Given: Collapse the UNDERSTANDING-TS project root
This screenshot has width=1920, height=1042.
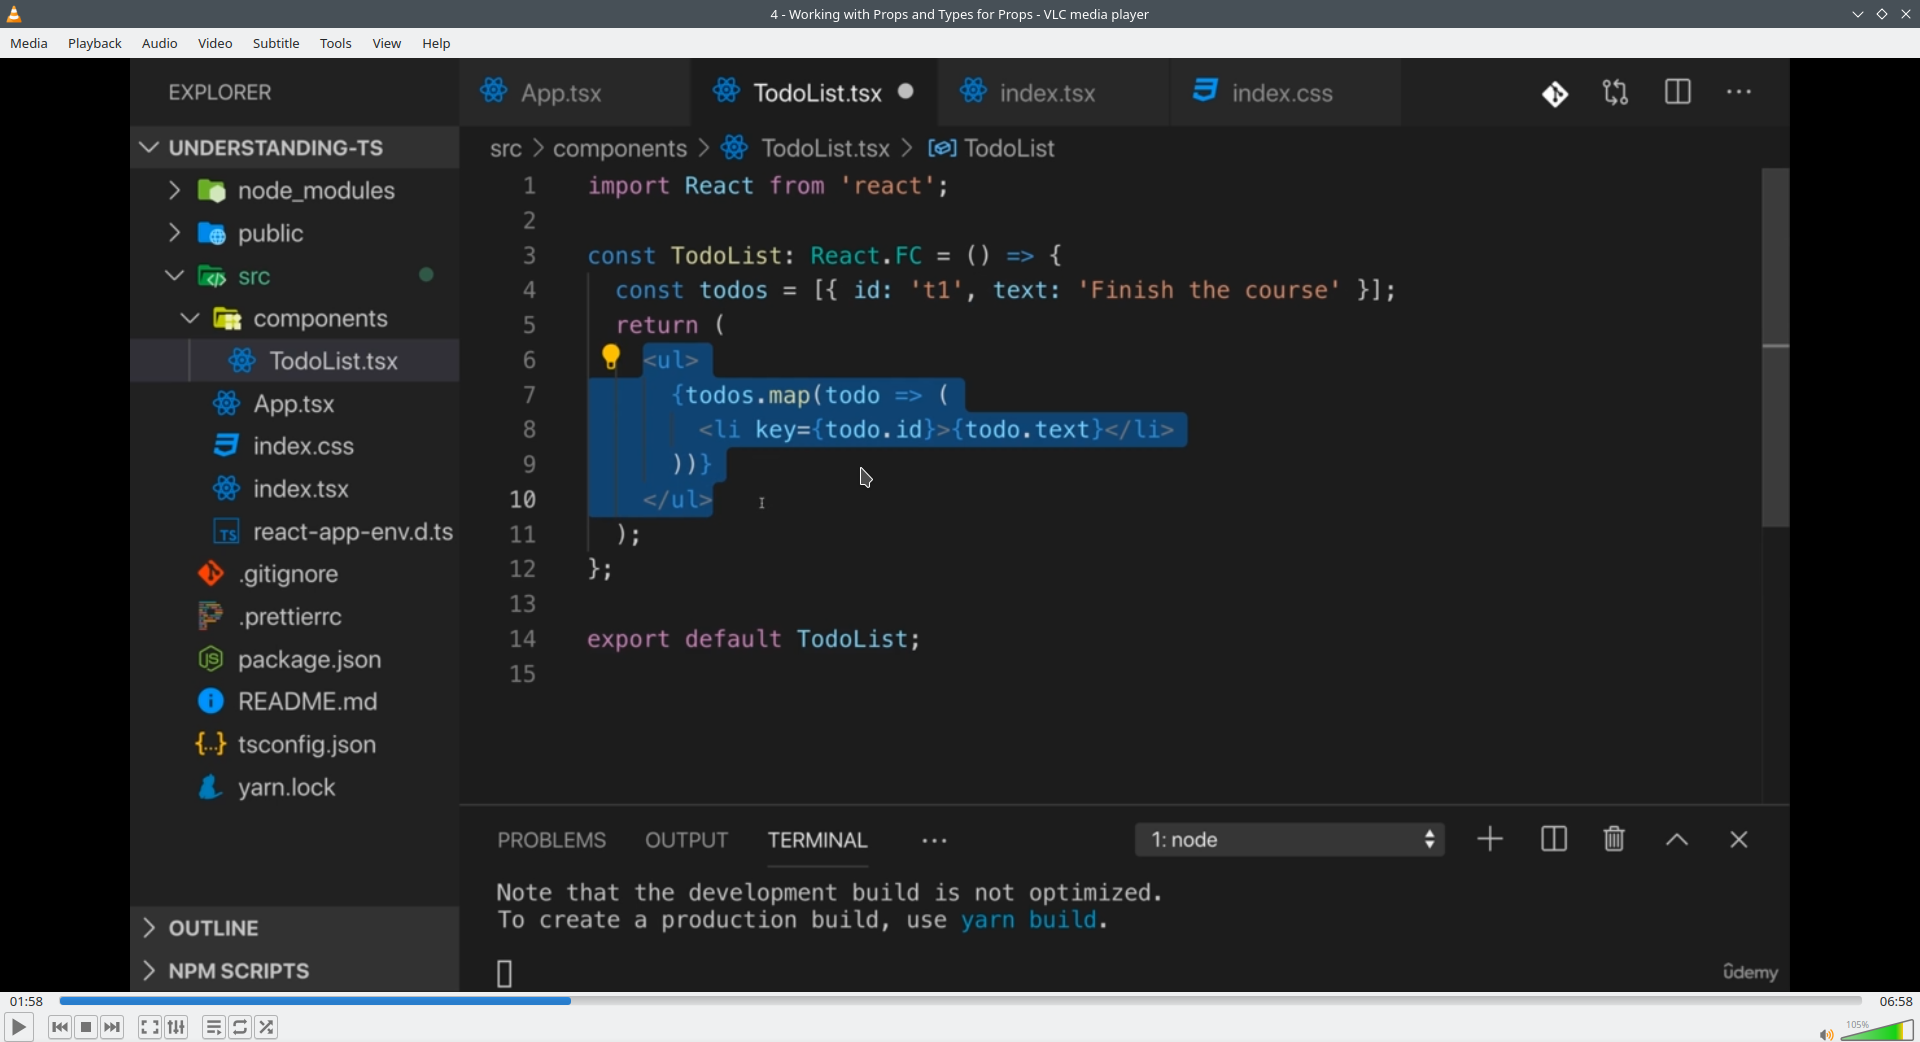Looking at the screenshot, I should tap(150, 148).
